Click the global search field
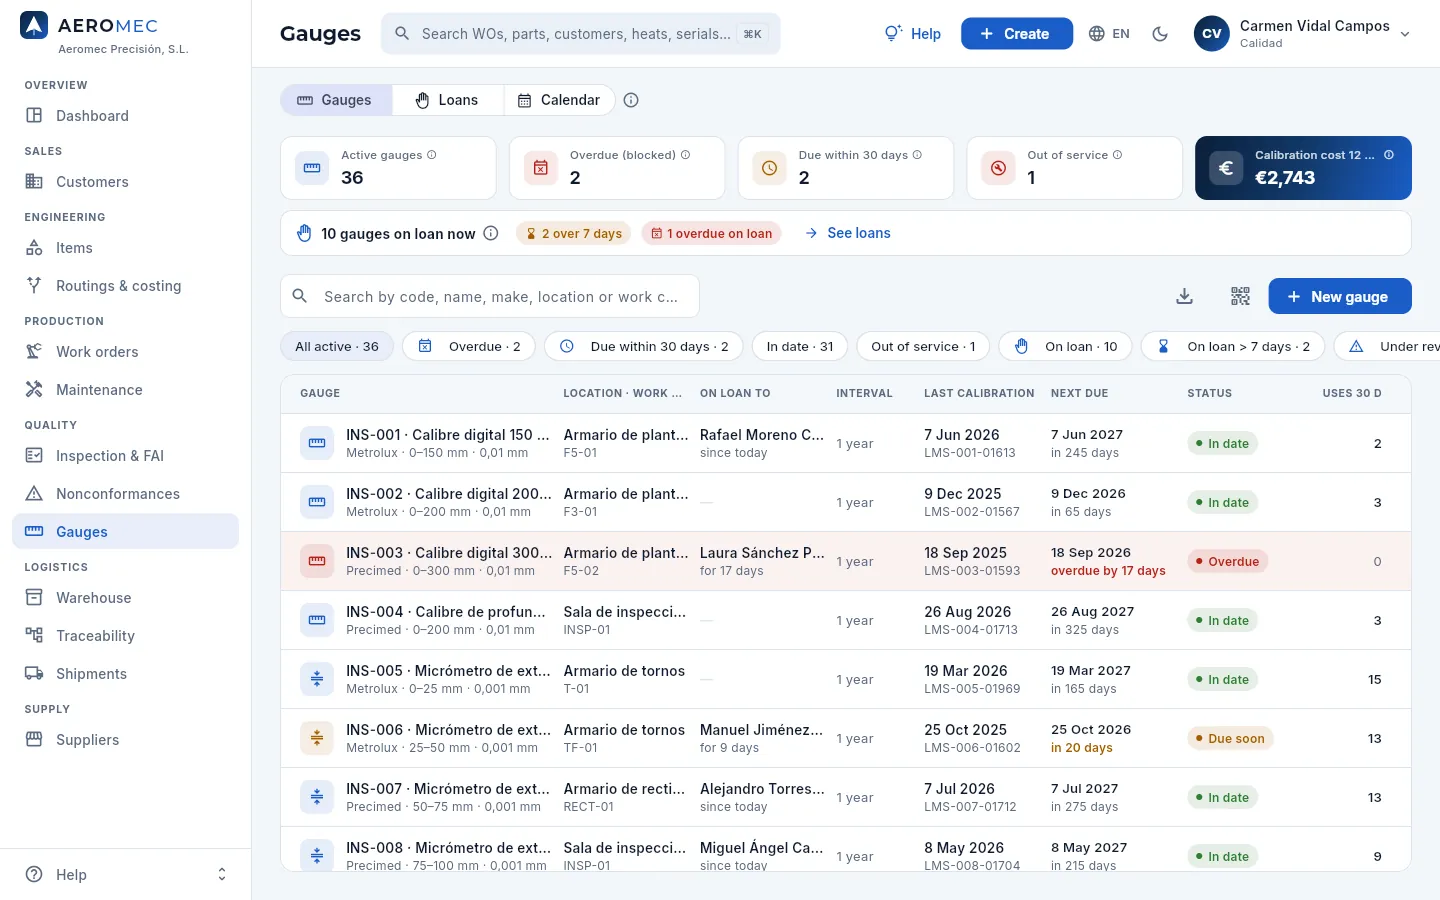Viewport: 1440px width, 900px height. click(580, 34)
